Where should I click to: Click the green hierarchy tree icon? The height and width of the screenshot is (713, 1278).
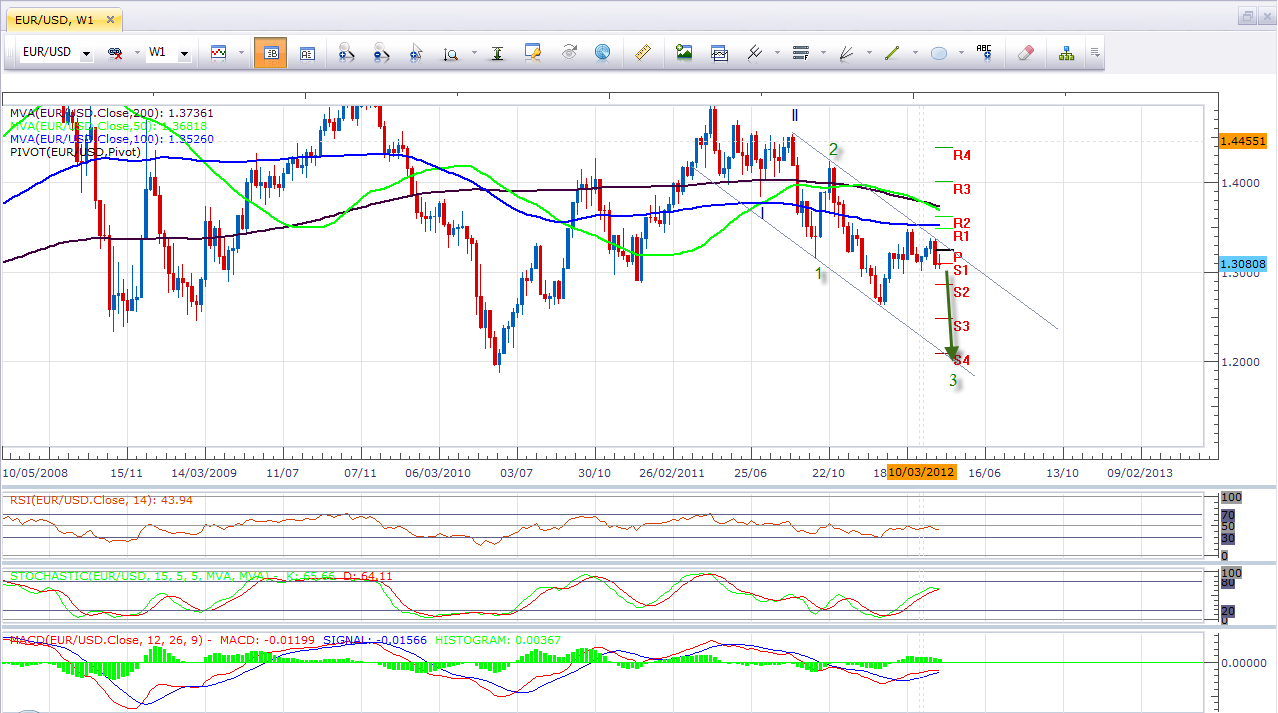1067,53
